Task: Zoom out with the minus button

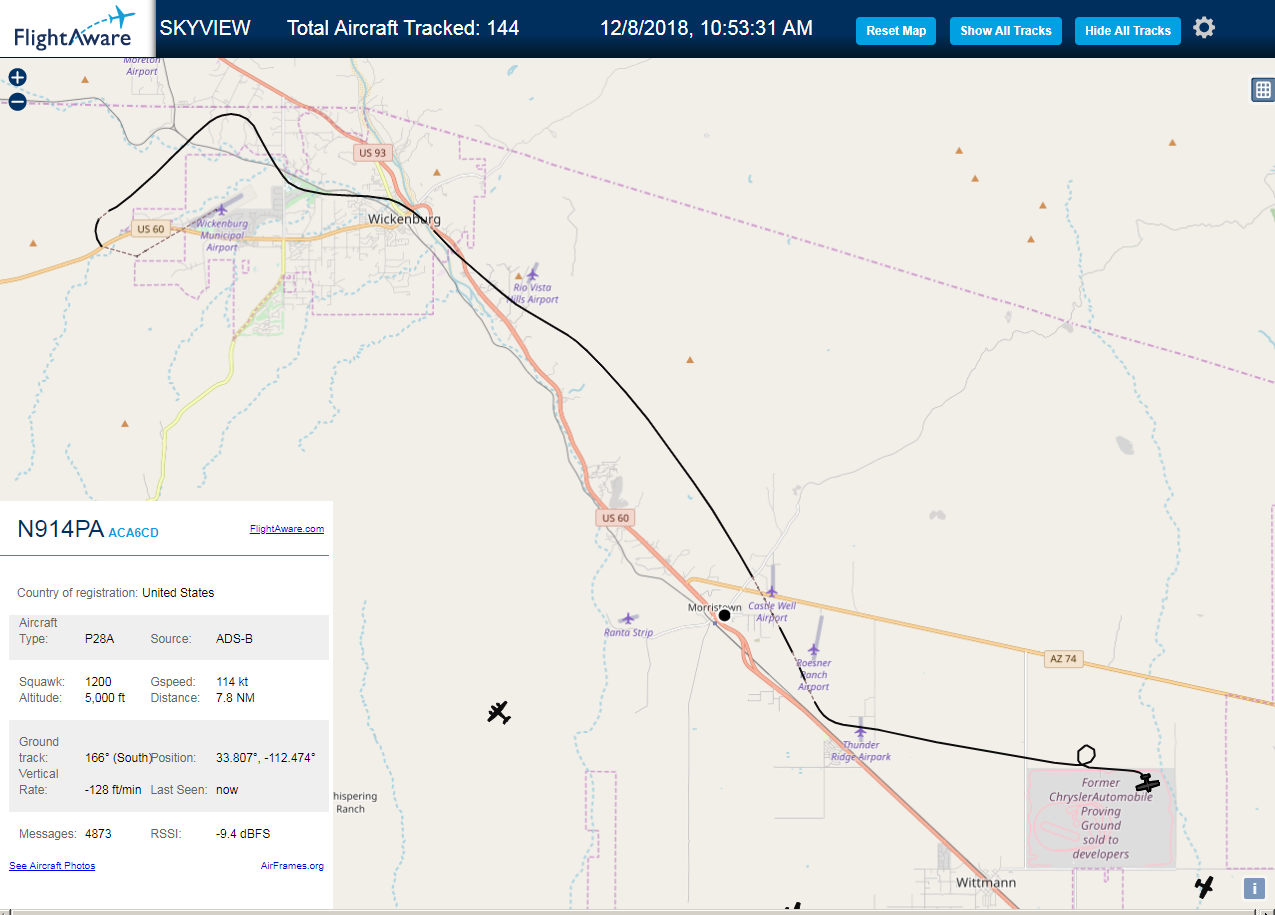Action: click(x=17, y=101)
